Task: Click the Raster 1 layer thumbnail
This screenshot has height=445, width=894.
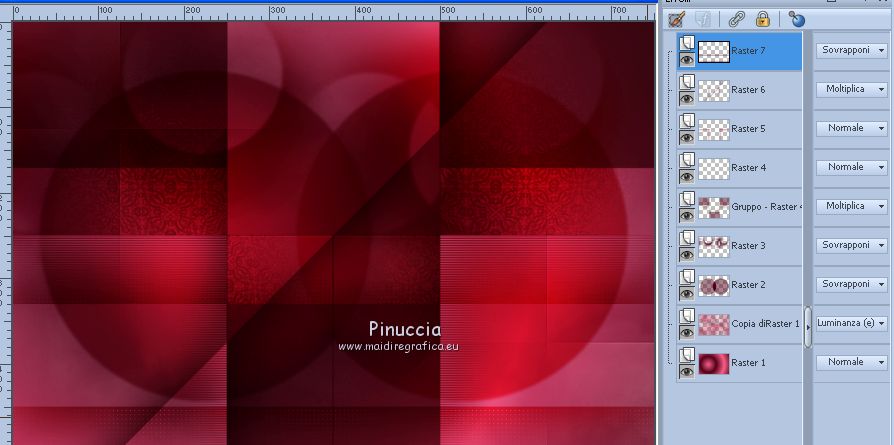Action: tap(714, 363)
